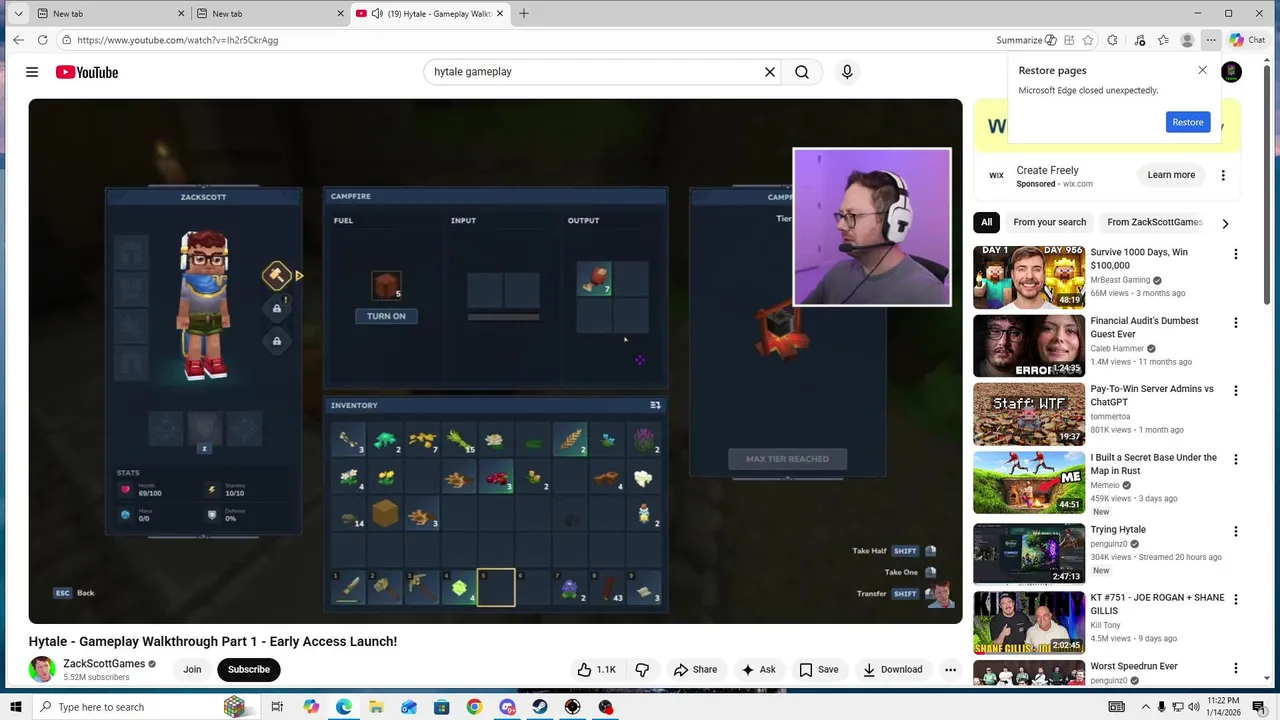1280x720 pixels.
Task: Clear the search box text
Action: [770, 72]
